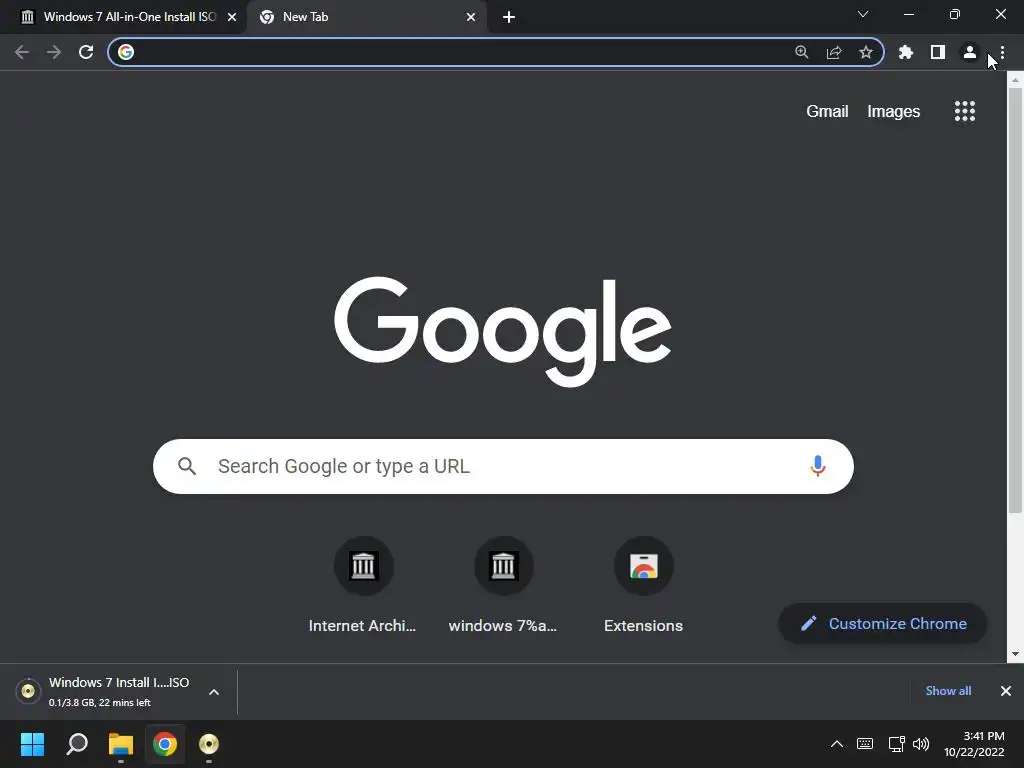Open Chrome's three-dot menu
This screenshot has height=768, width=1024.
click(x=1002, y=52)
